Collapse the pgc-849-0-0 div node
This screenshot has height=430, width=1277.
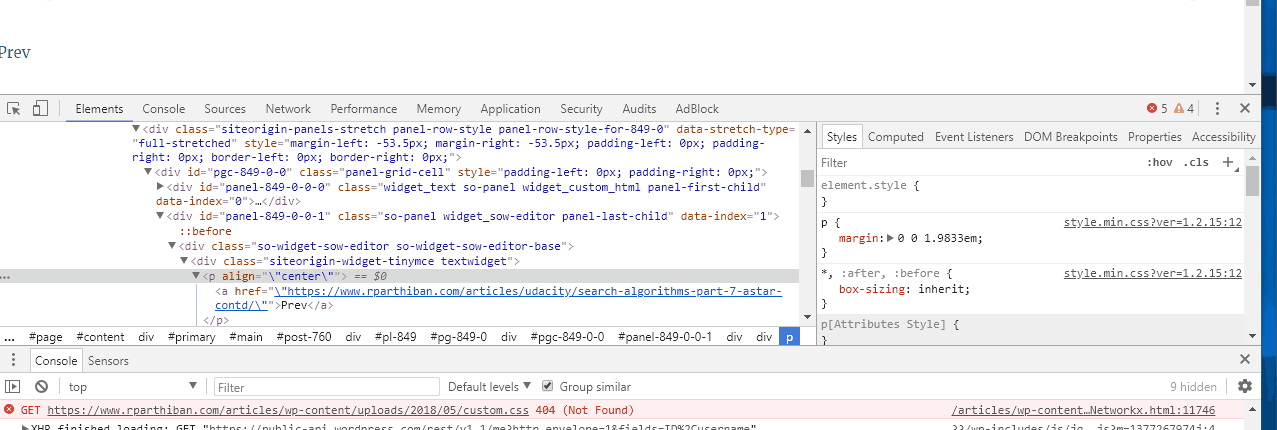[x=148, y=173]
